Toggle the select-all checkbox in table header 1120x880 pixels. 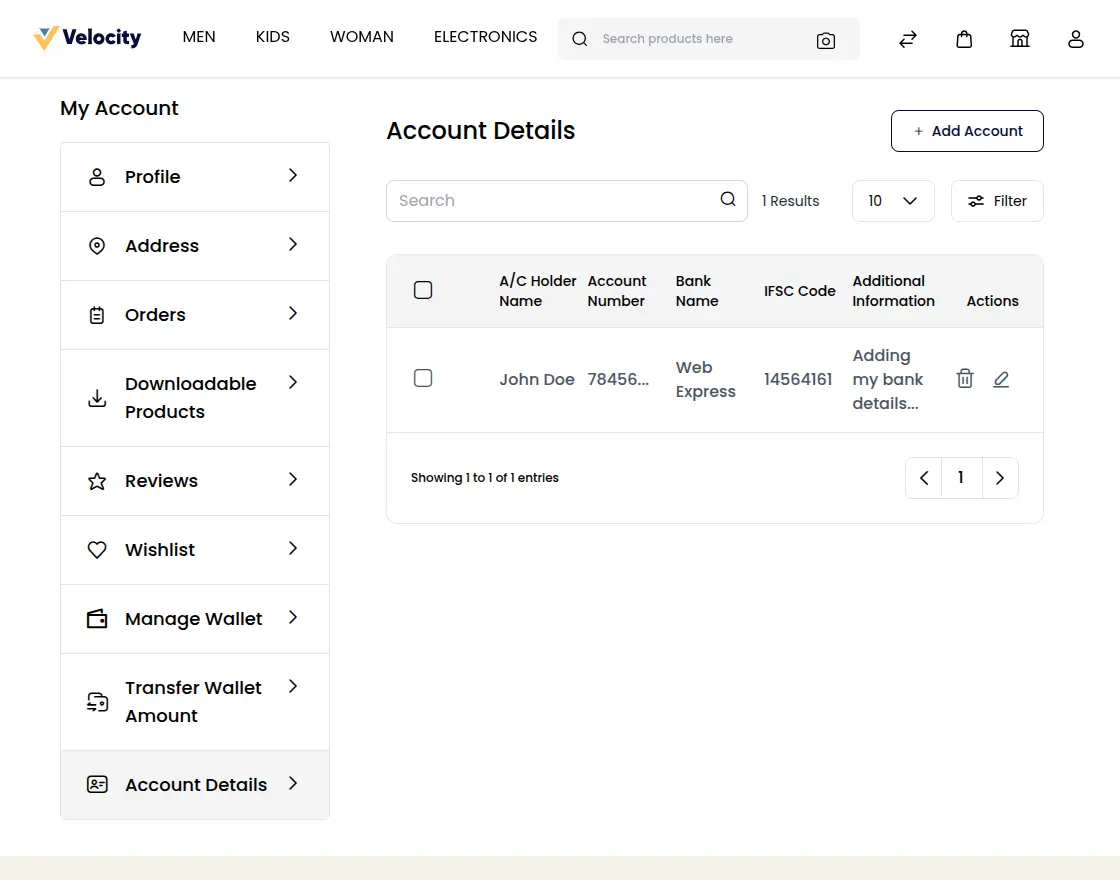point(423,290)
